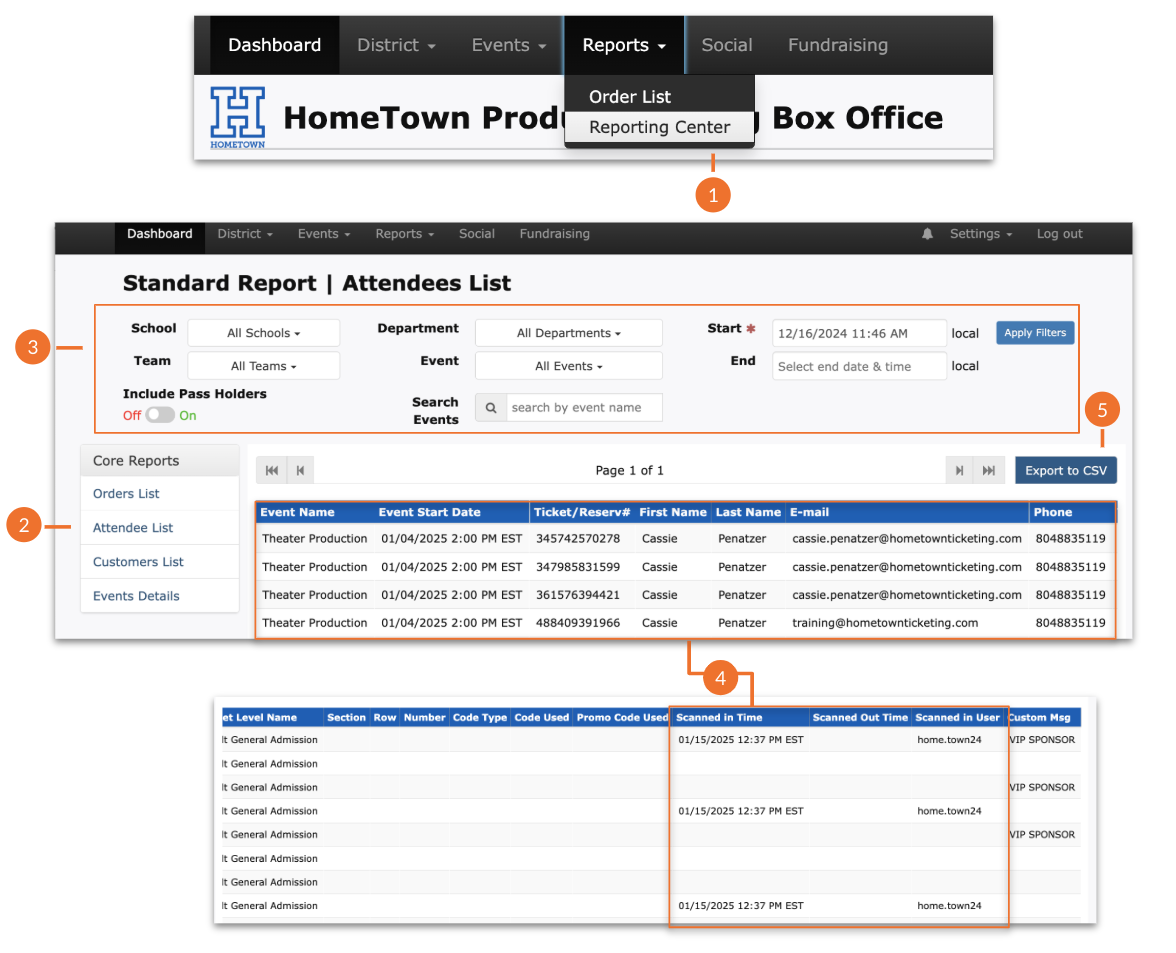
Task: Click the HomeTown logo icon
Action: (238, 116)
